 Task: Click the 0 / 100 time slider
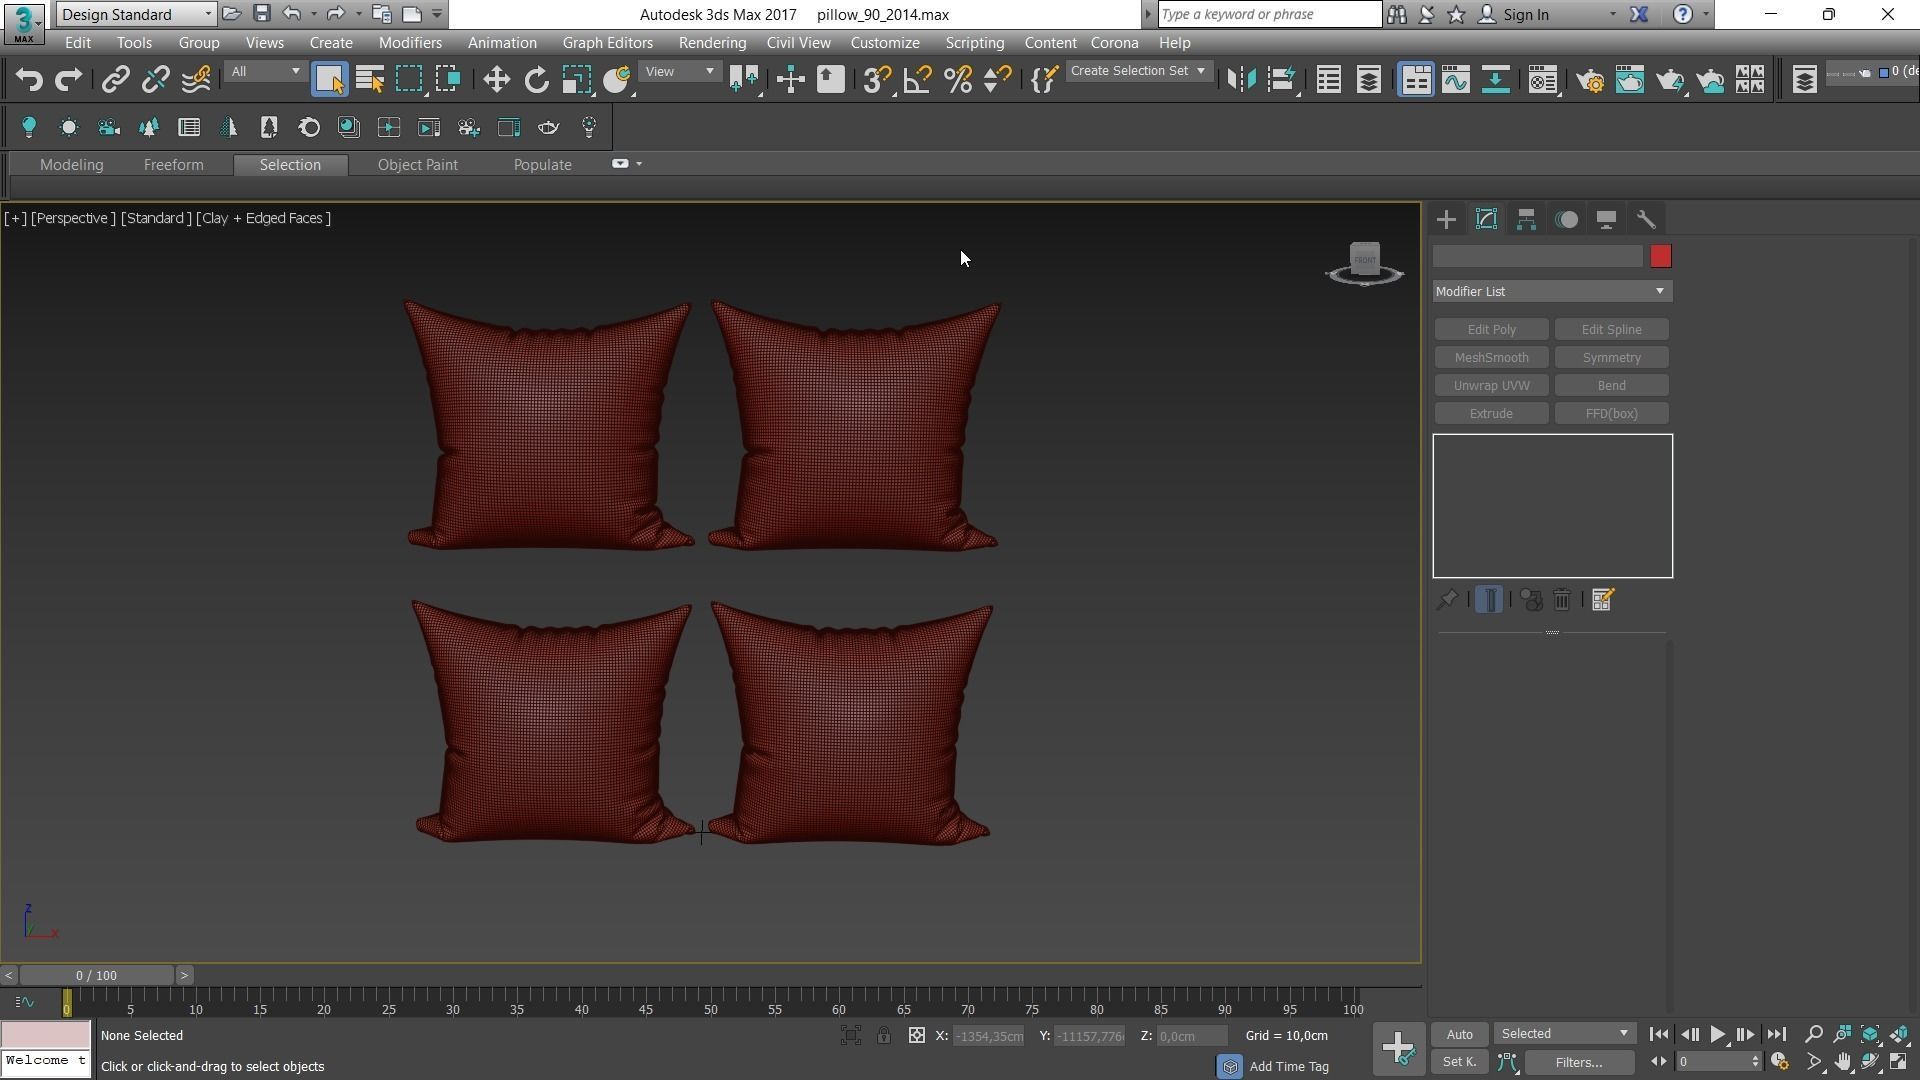pos(96,975)
